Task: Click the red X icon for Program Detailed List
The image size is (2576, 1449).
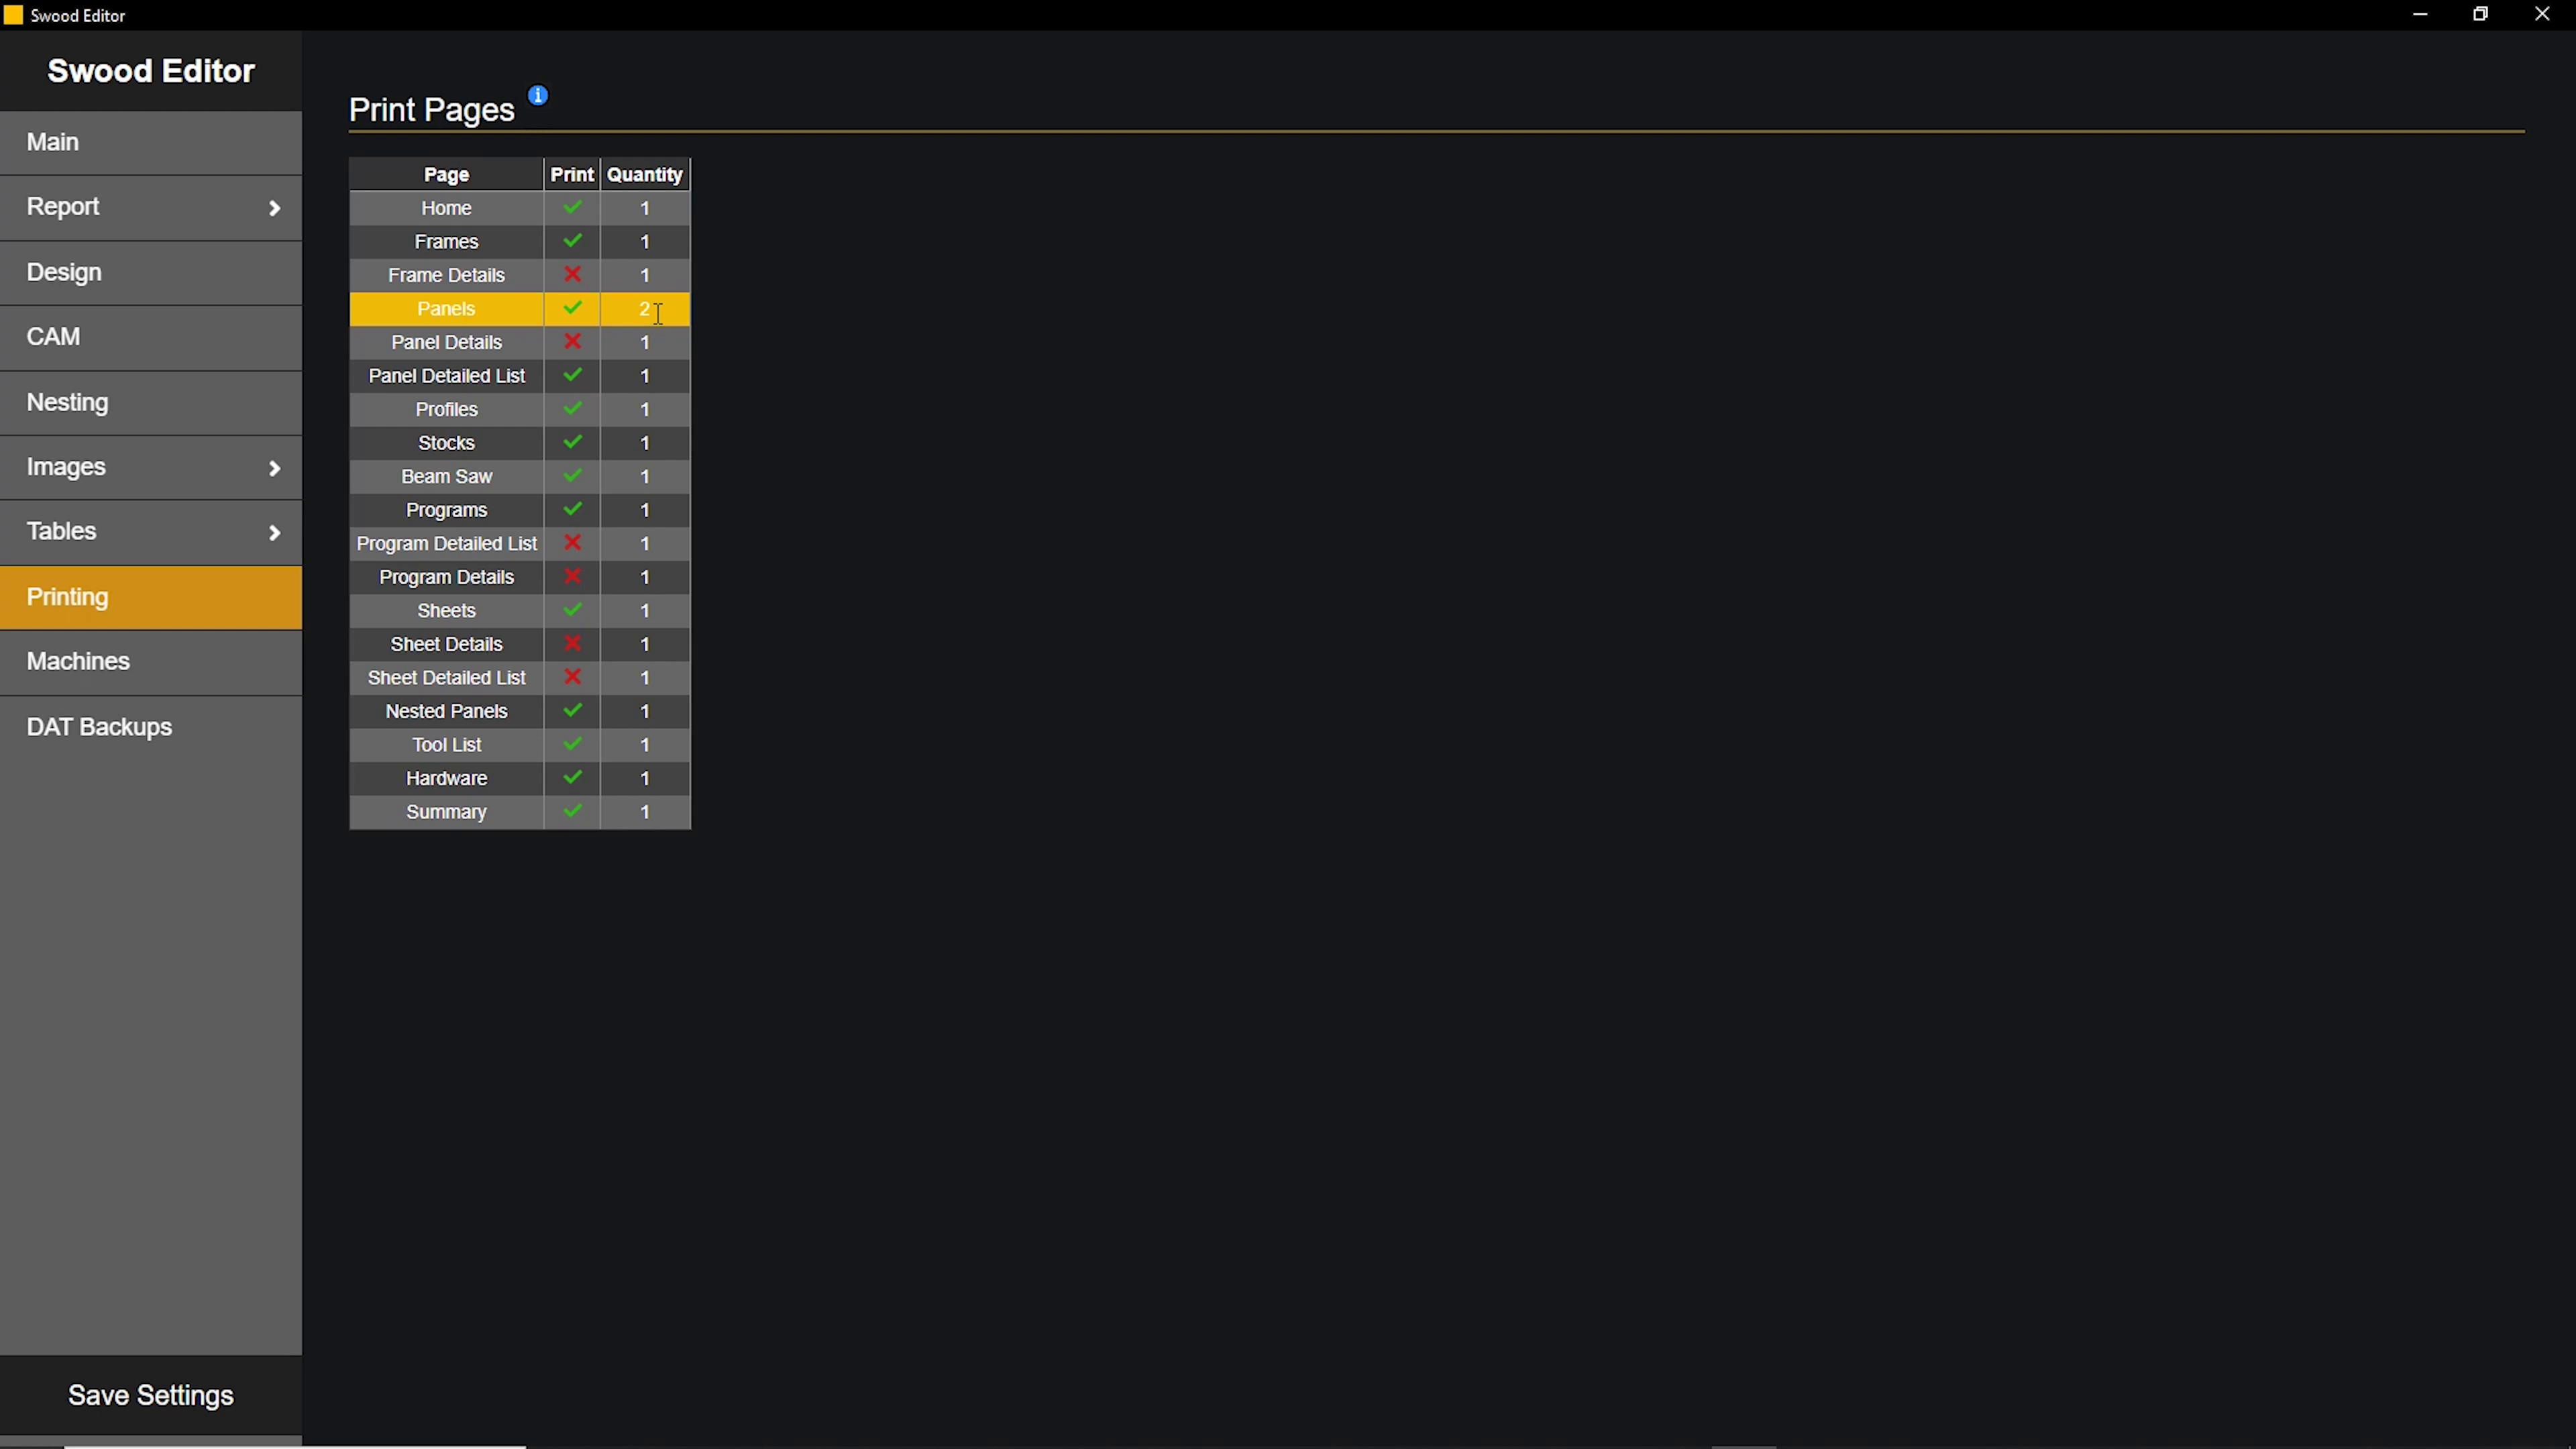Action: [x=571, y=543]
